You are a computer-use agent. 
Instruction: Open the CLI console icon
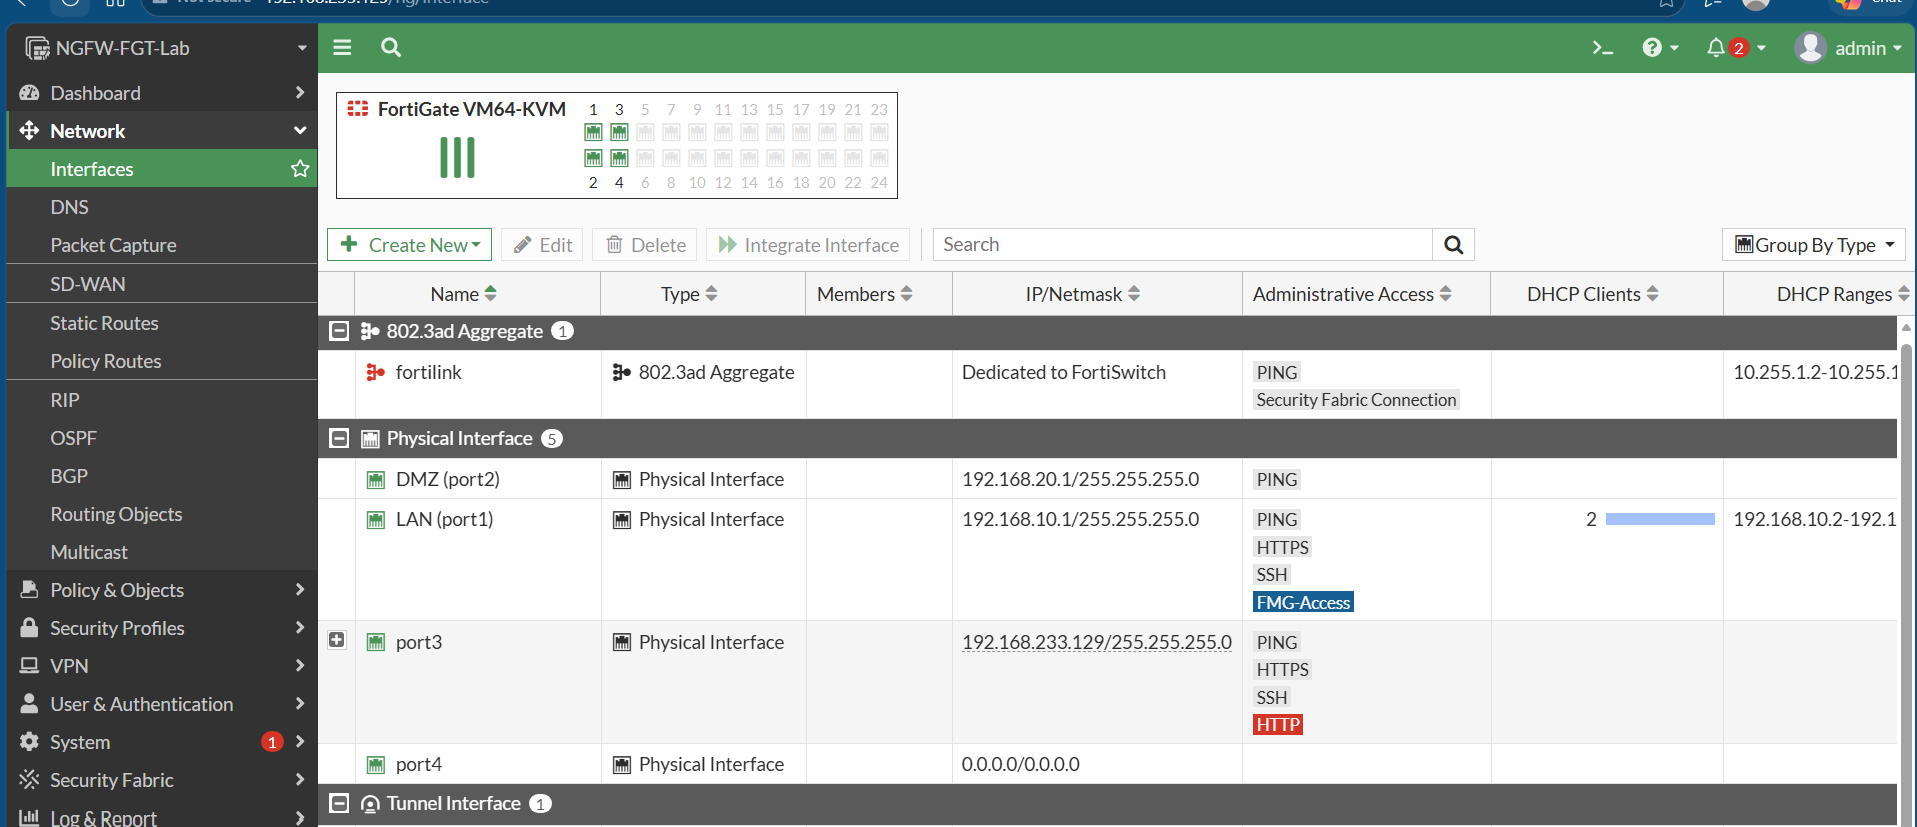coord(1603,48)
